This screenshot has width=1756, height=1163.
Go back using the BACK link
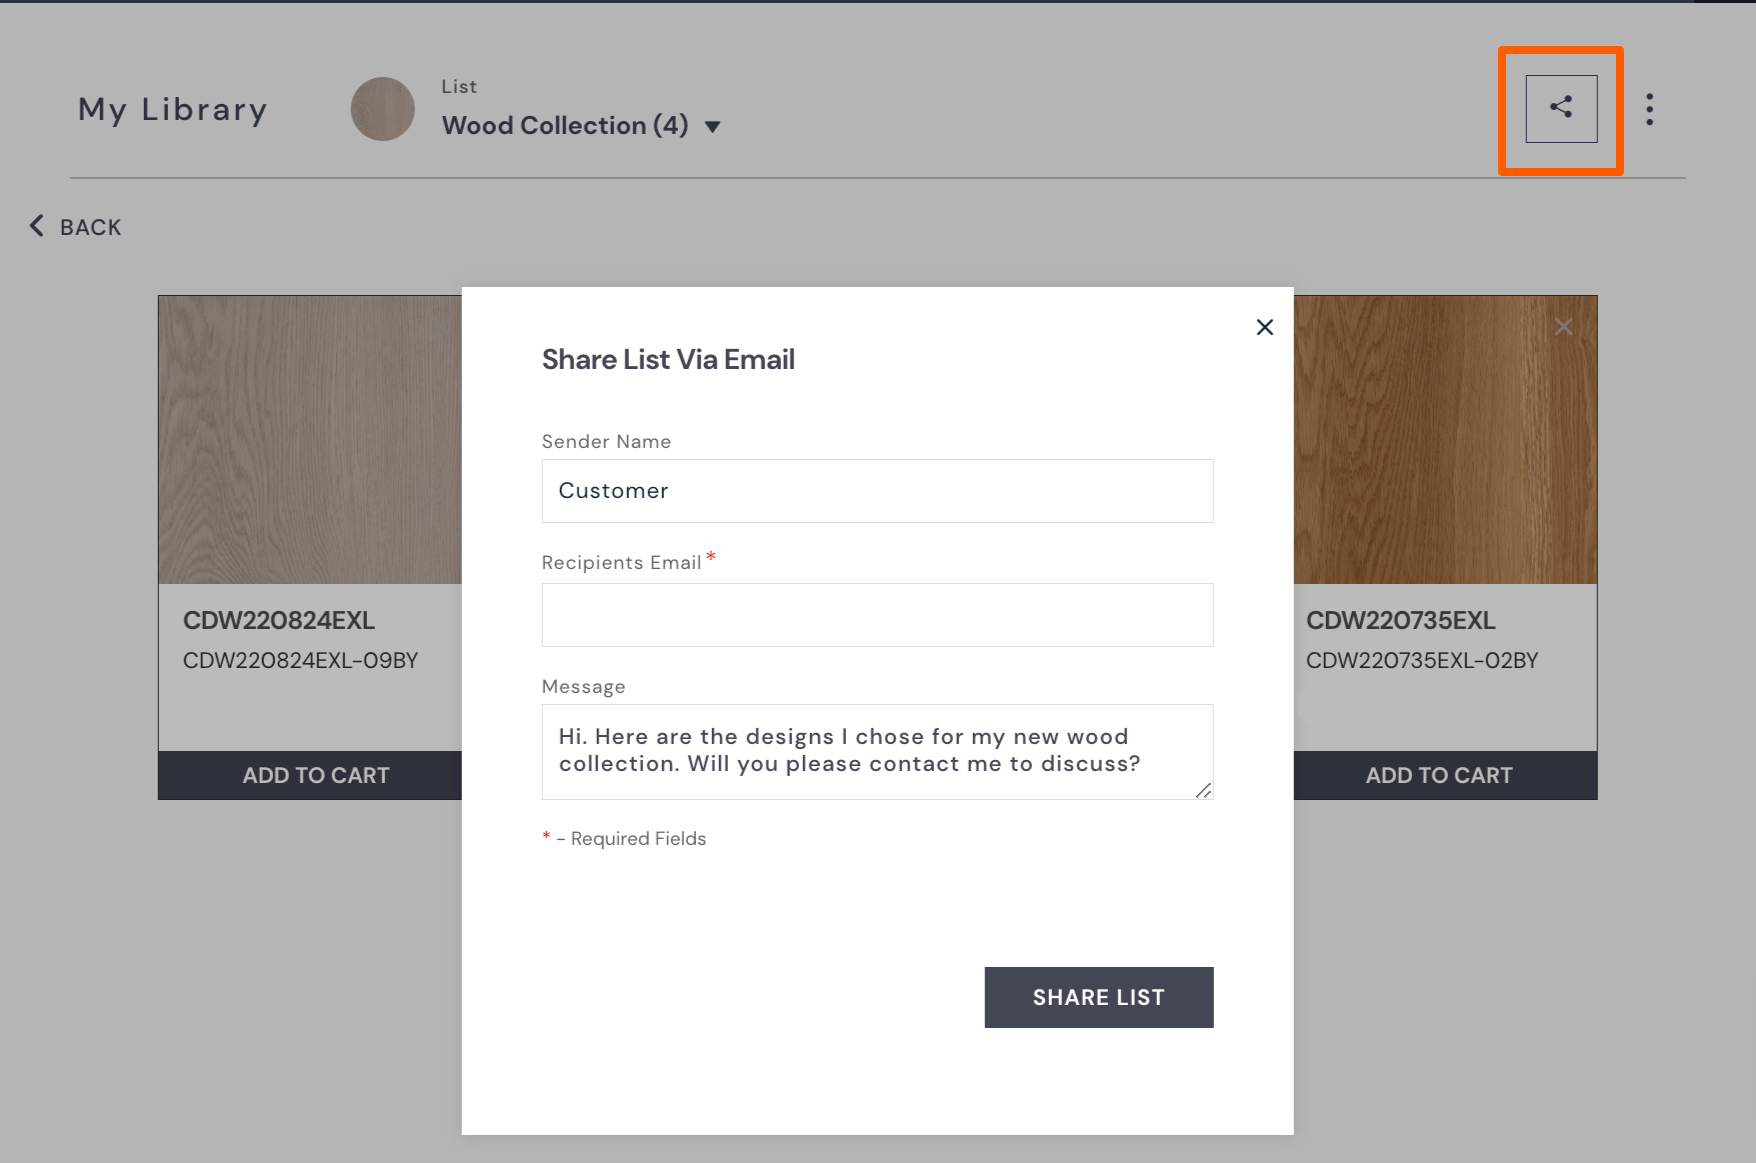[x=76, y=227]
